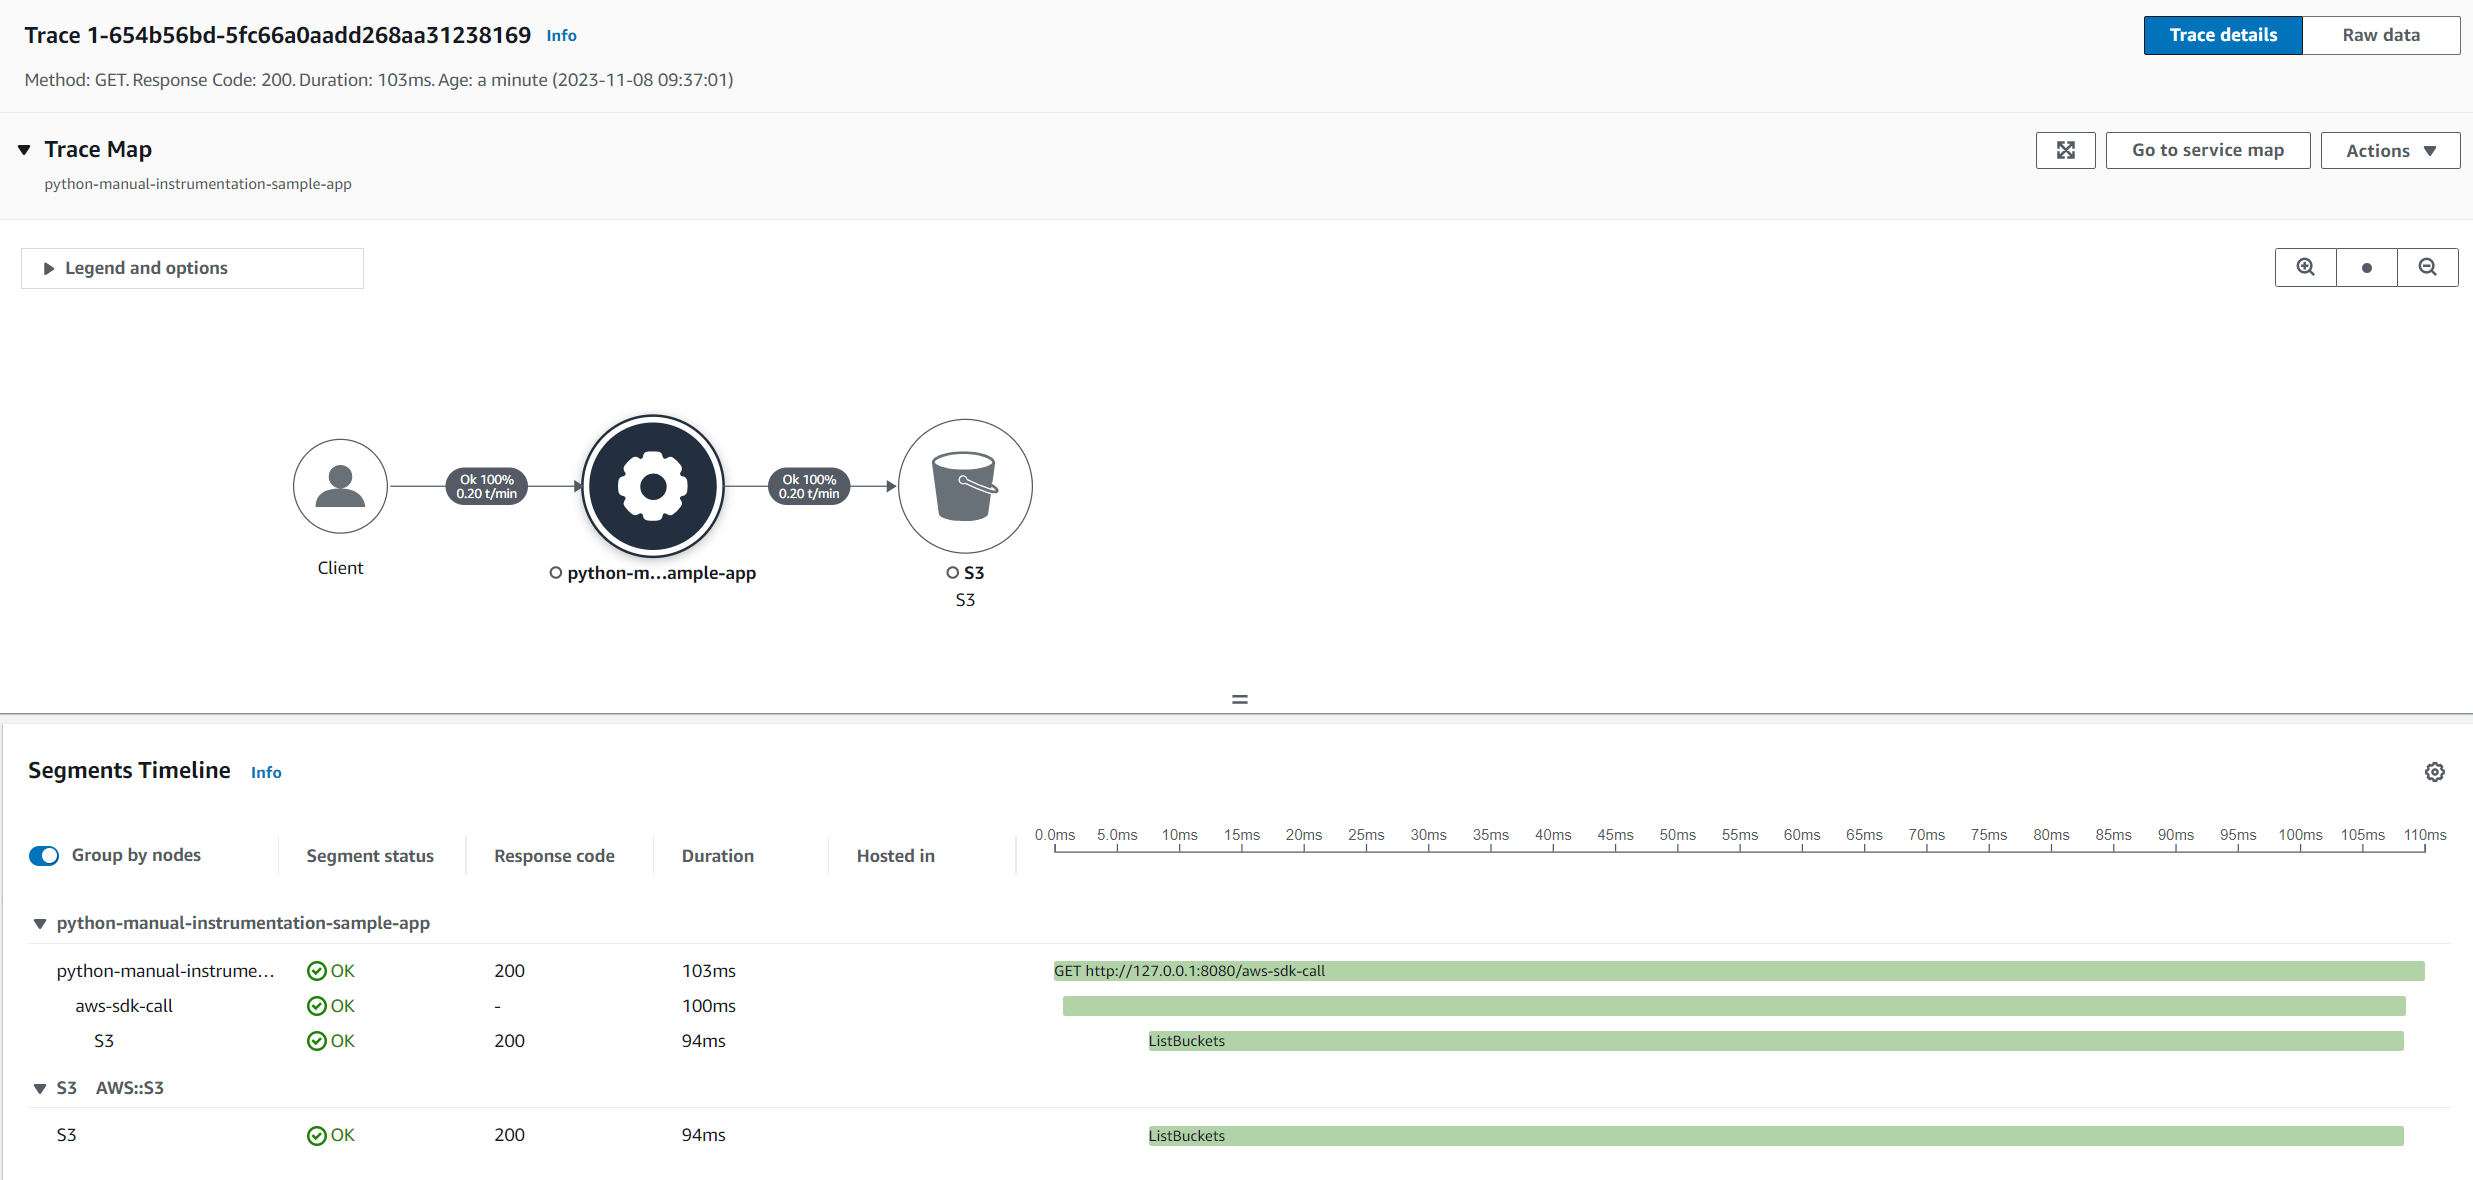2473x1180 pixels.
Task: Click the reset zoom dot icon
Action: (2366, 267)
